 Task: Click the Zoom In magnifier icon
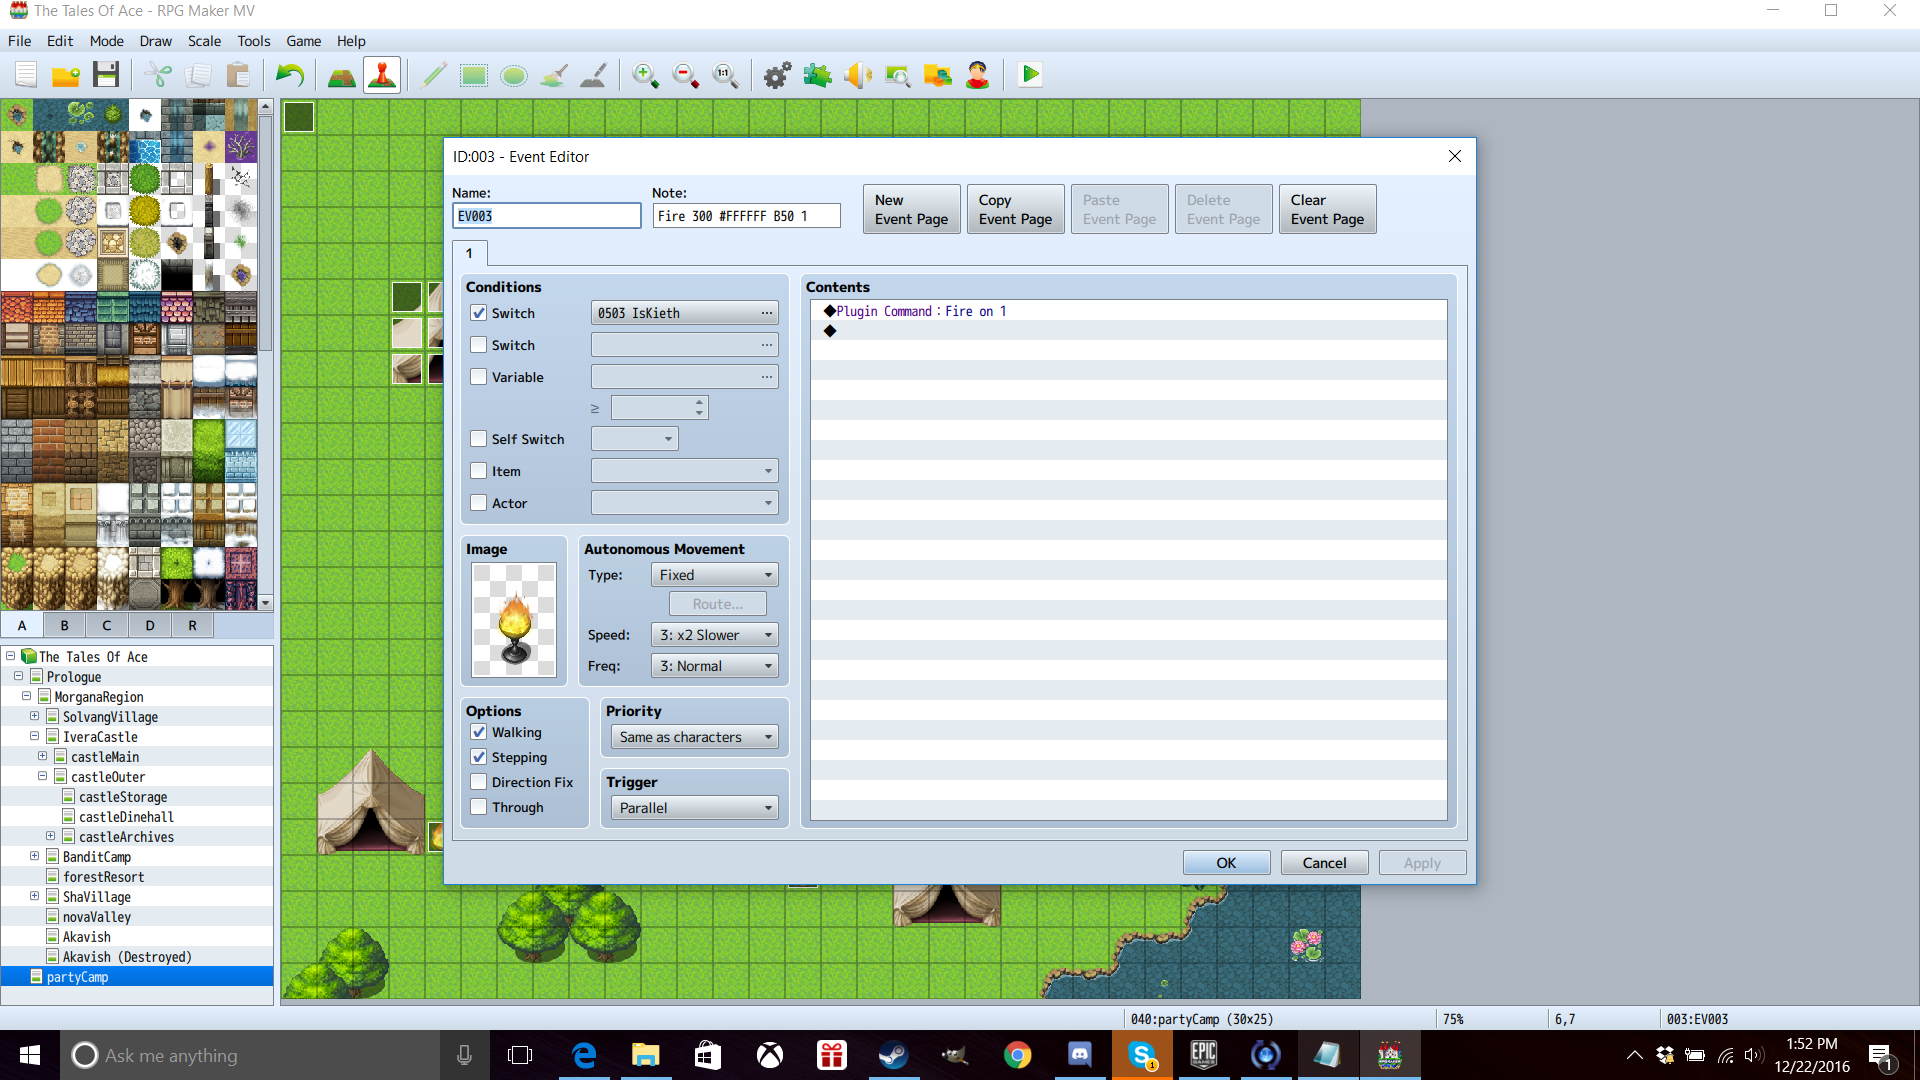[645, 75]
